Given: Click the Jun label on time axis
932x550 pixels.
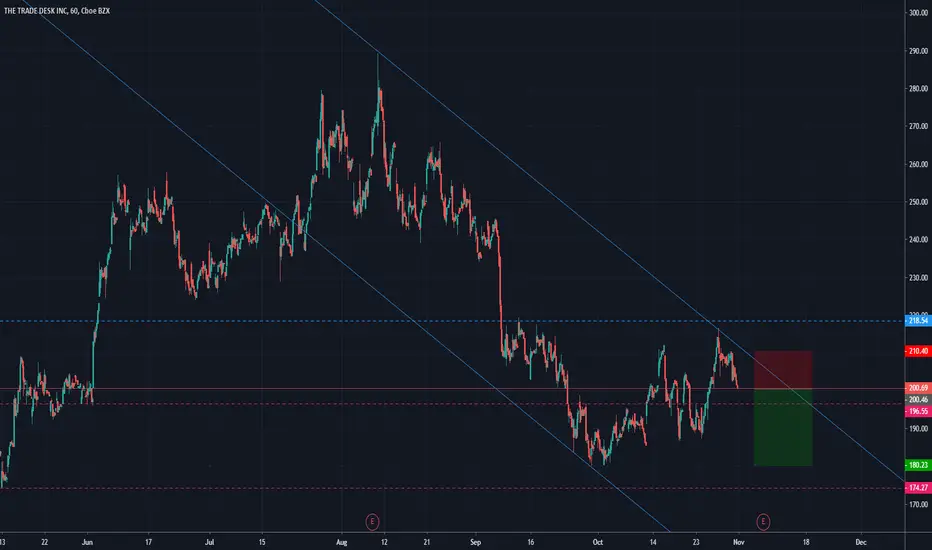Looking at the screenshot, I should (x=87, y=542).
